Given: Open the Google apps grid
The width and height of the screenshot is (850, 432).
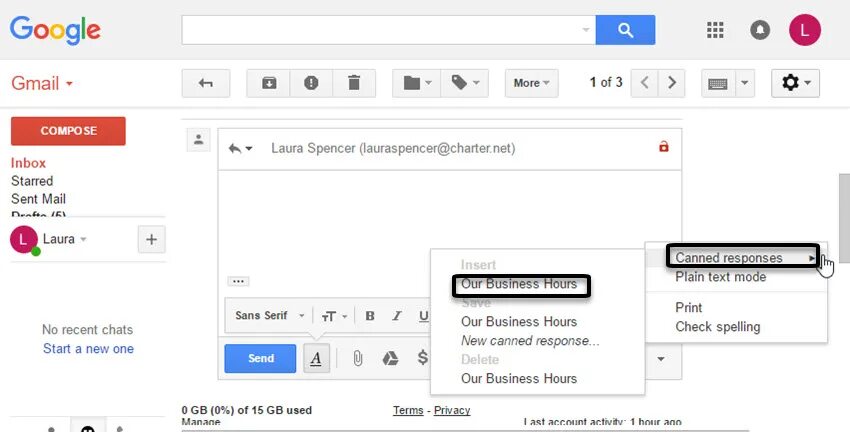Looking at the screenshot, I should pos(715,30).
